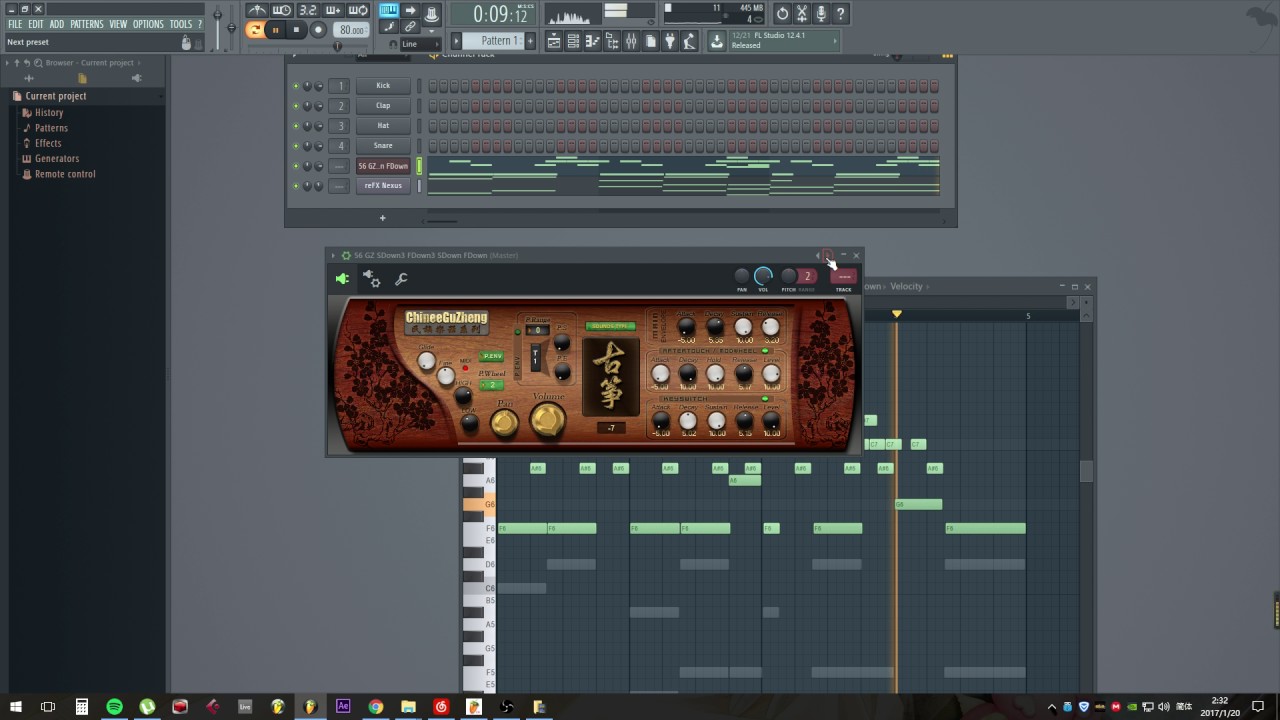
Task: Open the FILE menu
Action: click(15, 24)
